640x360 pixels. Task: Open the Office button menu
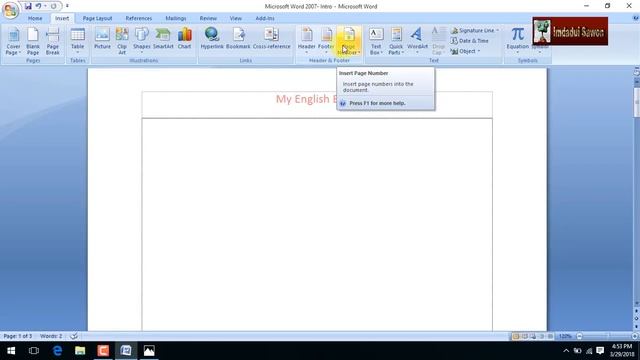click(x=11, y=10)
